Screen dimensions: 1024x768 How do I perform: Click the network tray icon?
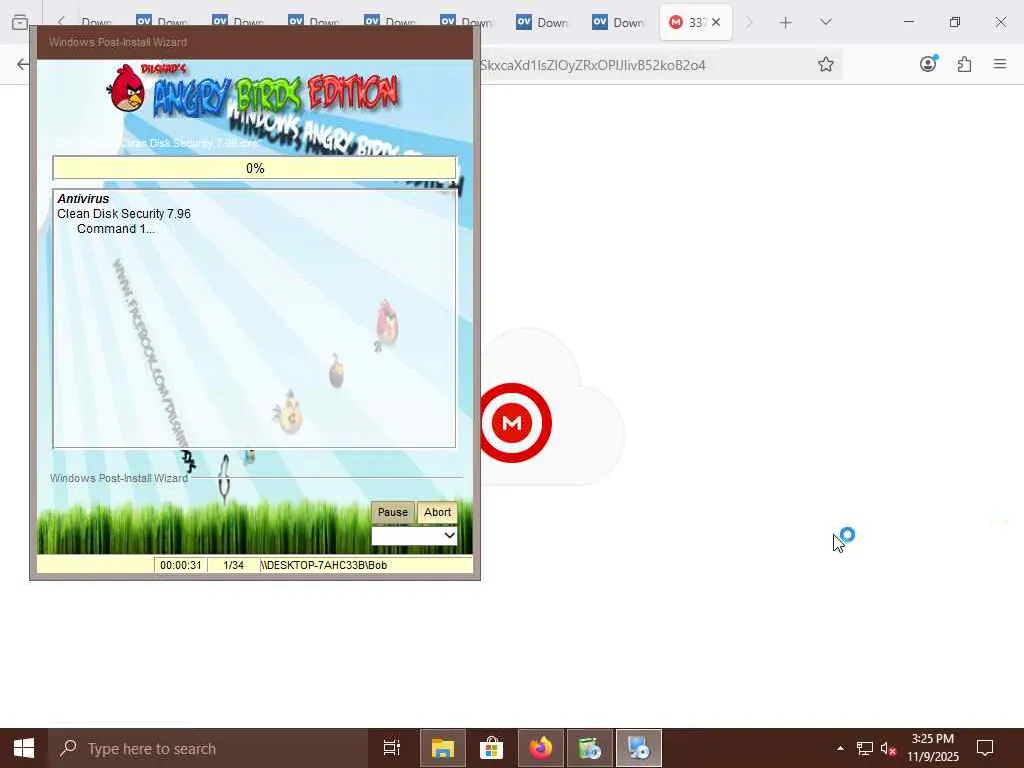coord(865,748)
